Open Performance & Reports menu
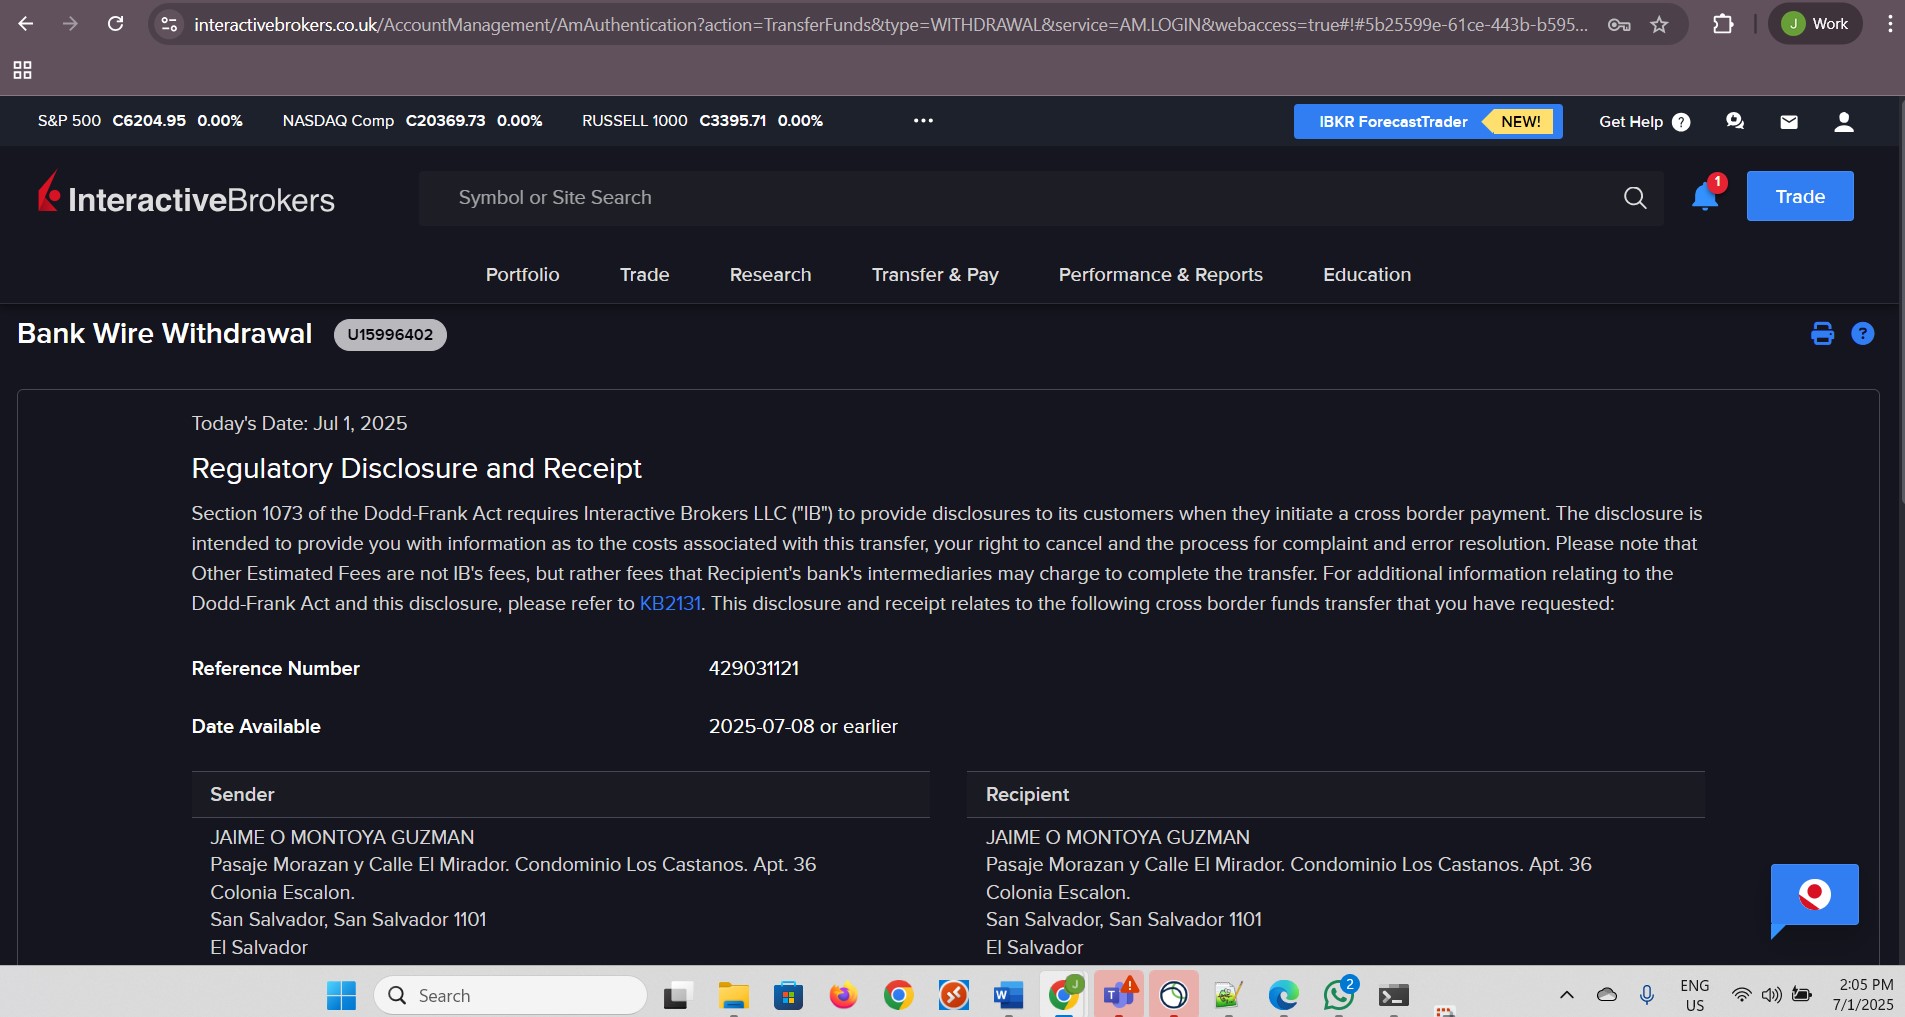The image size is (1905, 1017). [1161, 275]
